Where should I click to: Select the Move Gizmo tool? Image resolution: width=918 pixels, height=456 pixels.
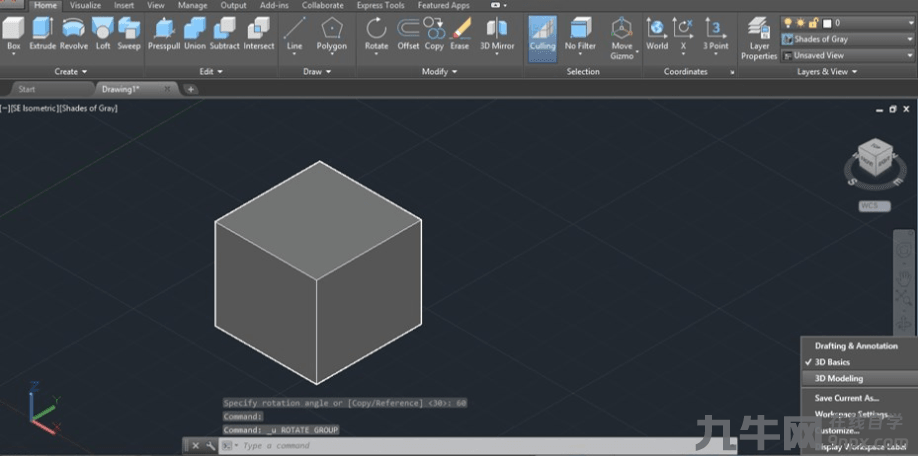[622, 38]
